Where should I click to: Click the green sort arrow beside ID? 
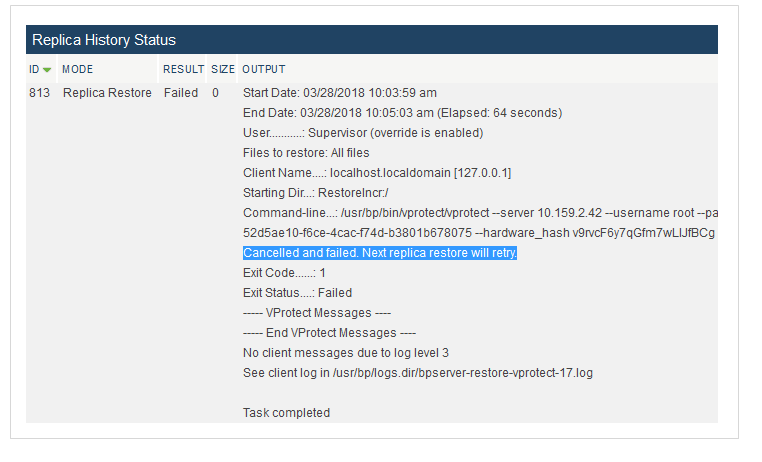point(47,70)
